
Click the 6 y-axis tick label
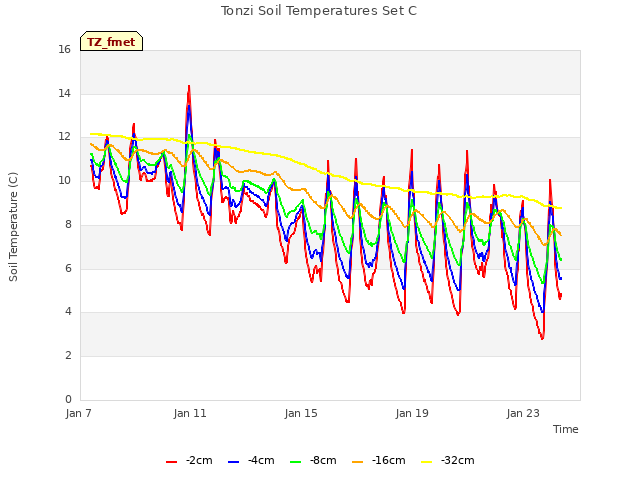pos(68,268)
